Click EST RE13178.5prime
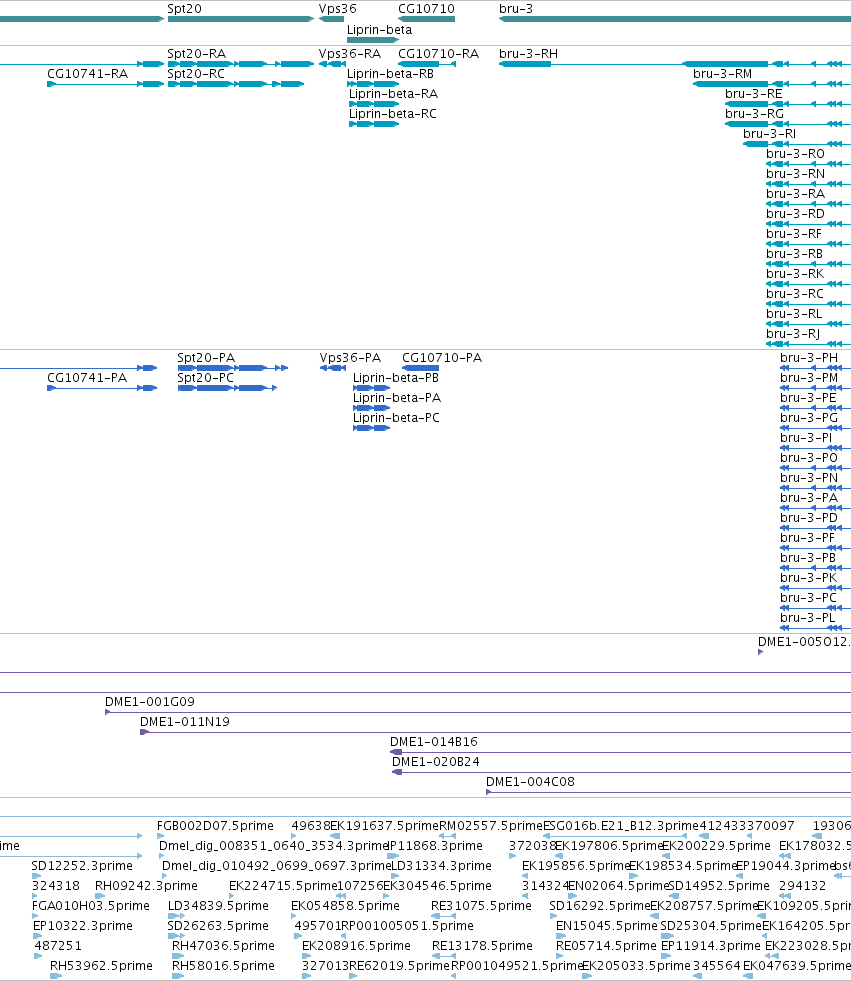This screenshot has width=851, height=981. click(444, 956)
